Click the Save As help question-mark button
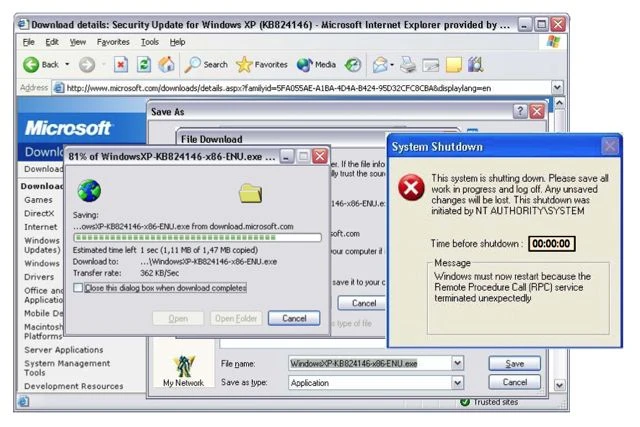 click(x=520, y=111)
